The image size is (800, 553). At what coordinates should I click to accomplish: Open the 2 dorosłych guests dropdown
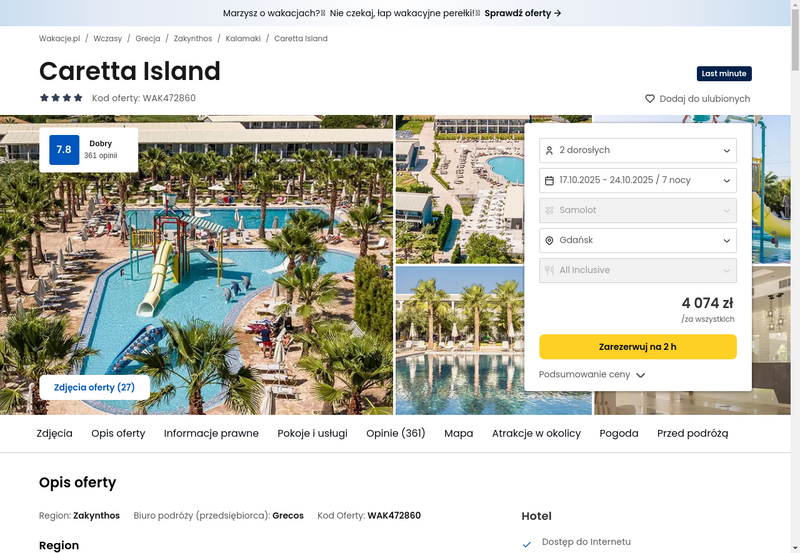click(x=638, y=150)
